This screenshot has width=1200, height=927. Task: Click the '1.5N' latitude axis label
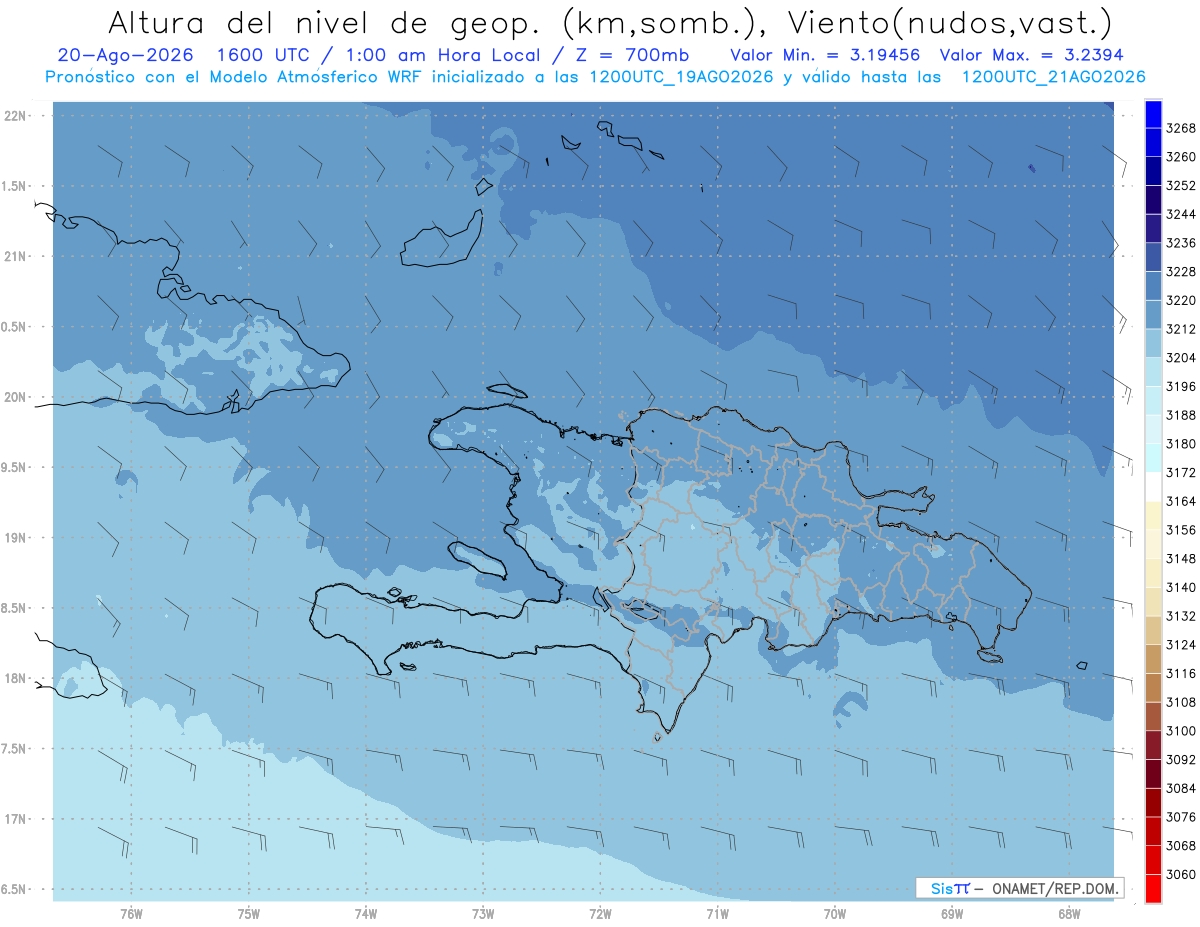15,186
